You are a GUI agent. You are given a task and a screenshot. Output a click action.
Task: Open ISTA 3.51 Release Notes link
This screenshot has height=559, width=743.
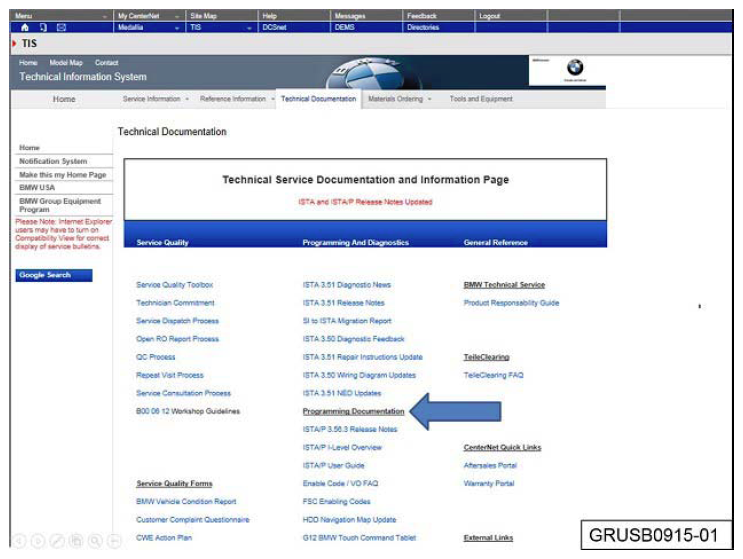click(x=344, y=303)
